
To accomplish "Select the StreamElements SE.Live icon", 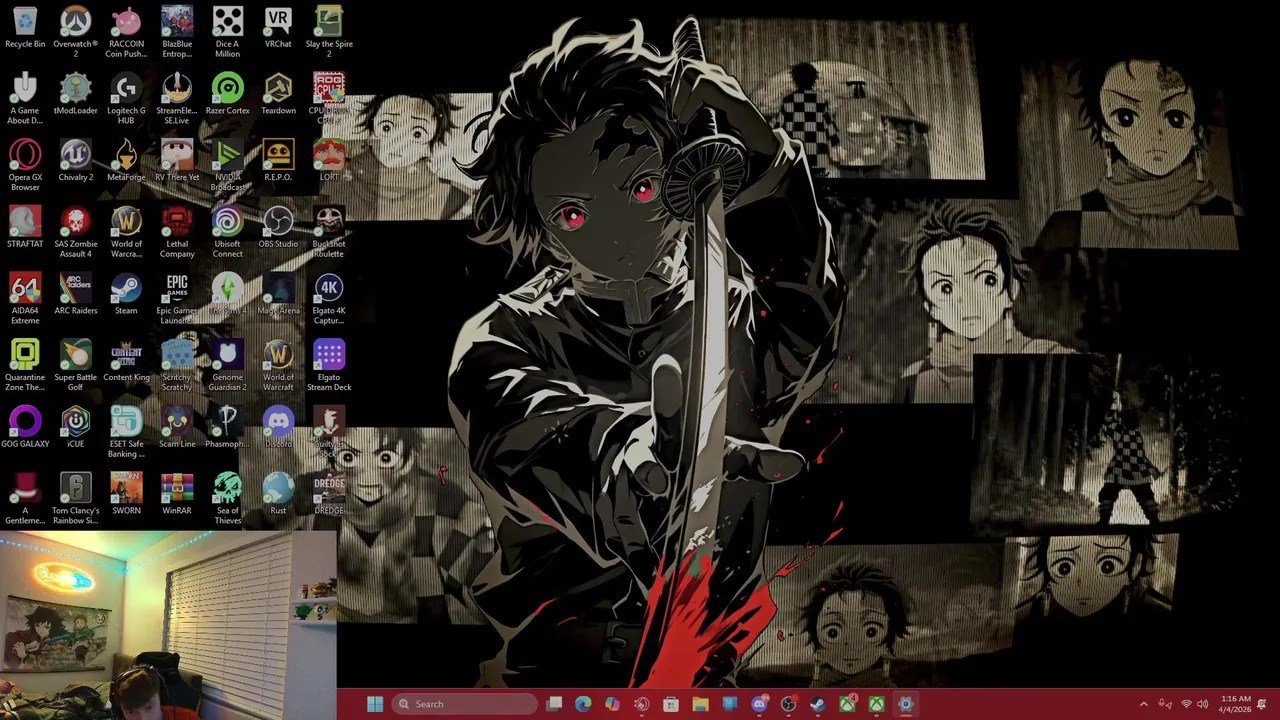I will point(177,99).
